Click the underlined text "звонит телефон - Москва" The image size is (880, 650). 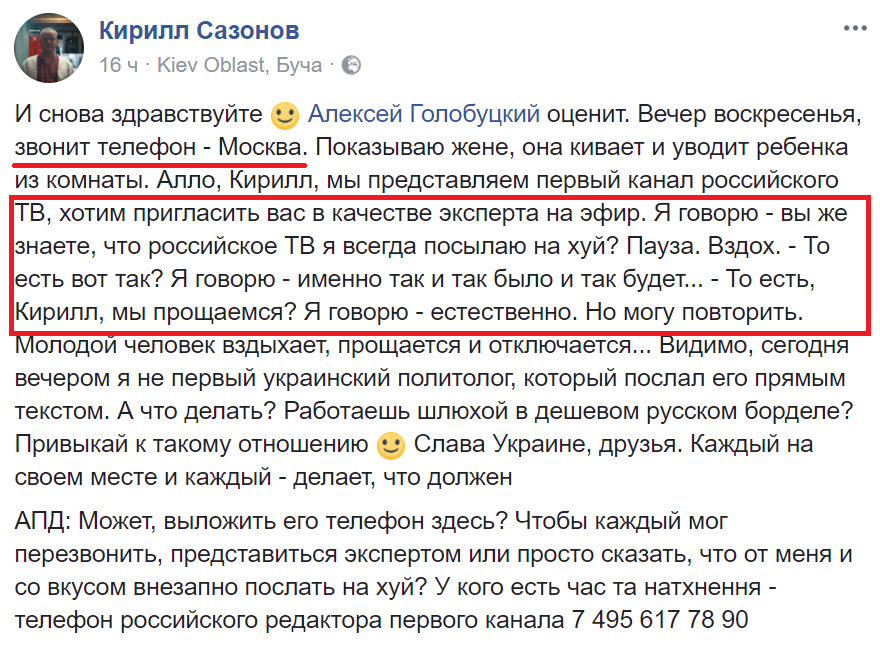[160, 148]
